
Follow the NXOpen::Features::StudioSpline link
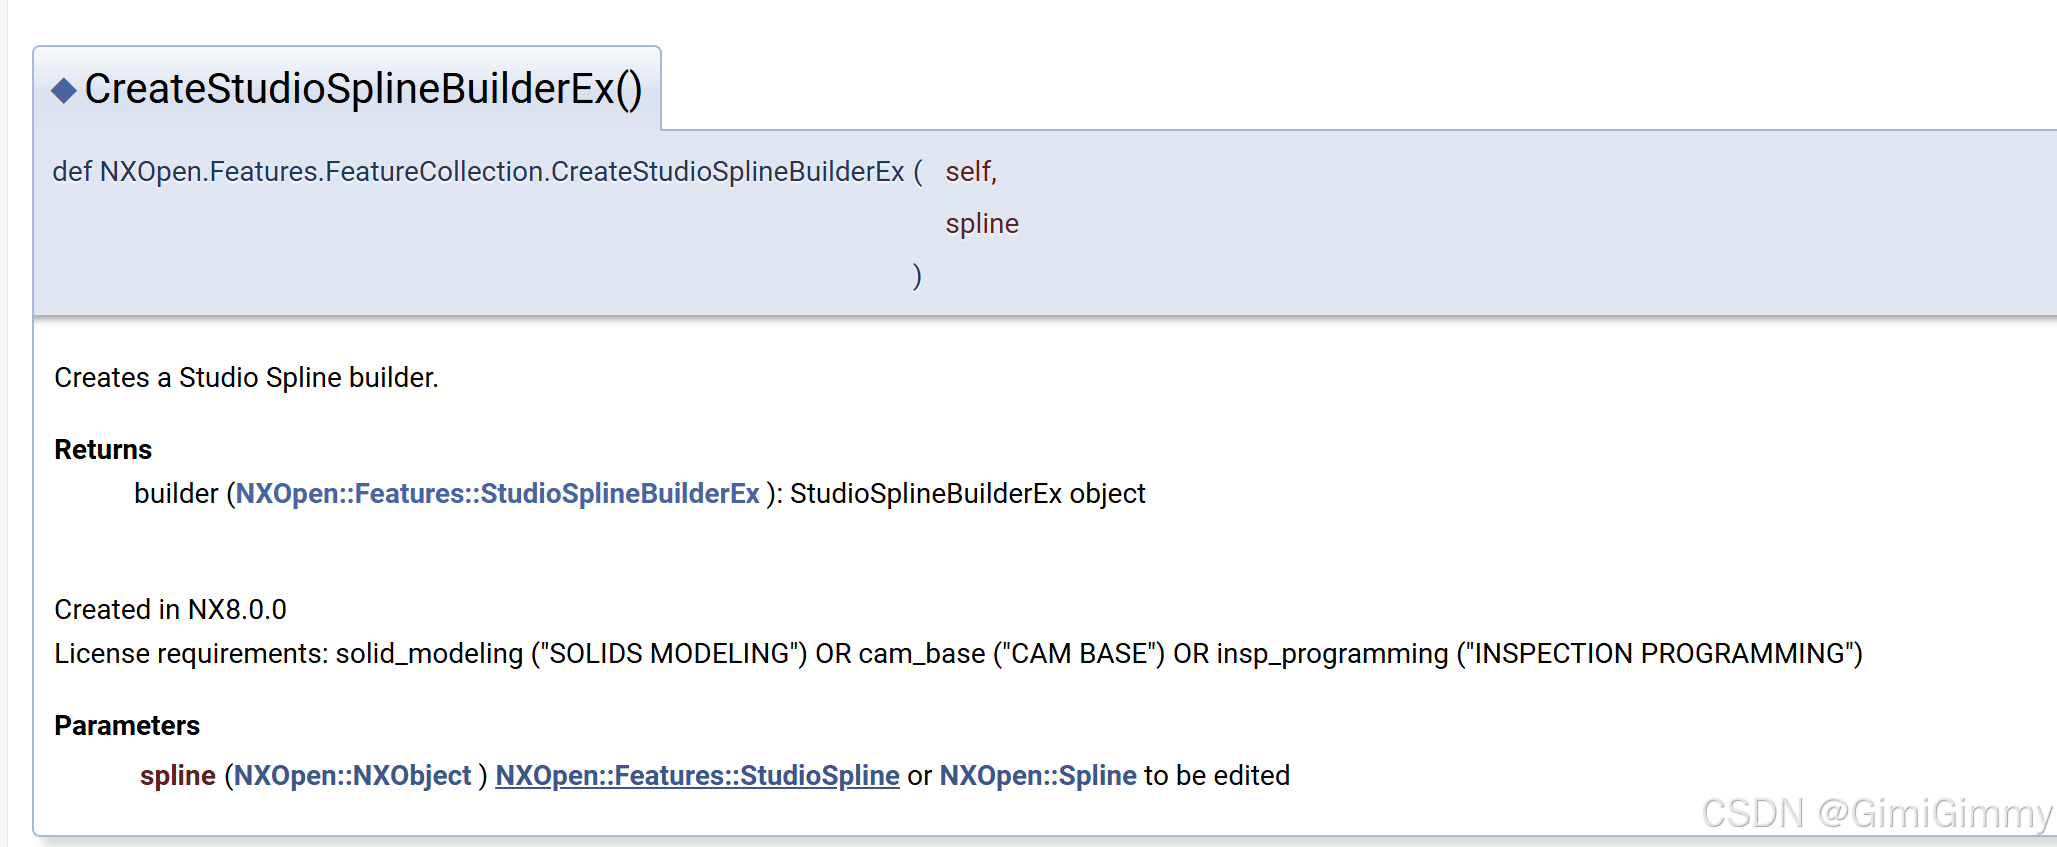(697, 776)
